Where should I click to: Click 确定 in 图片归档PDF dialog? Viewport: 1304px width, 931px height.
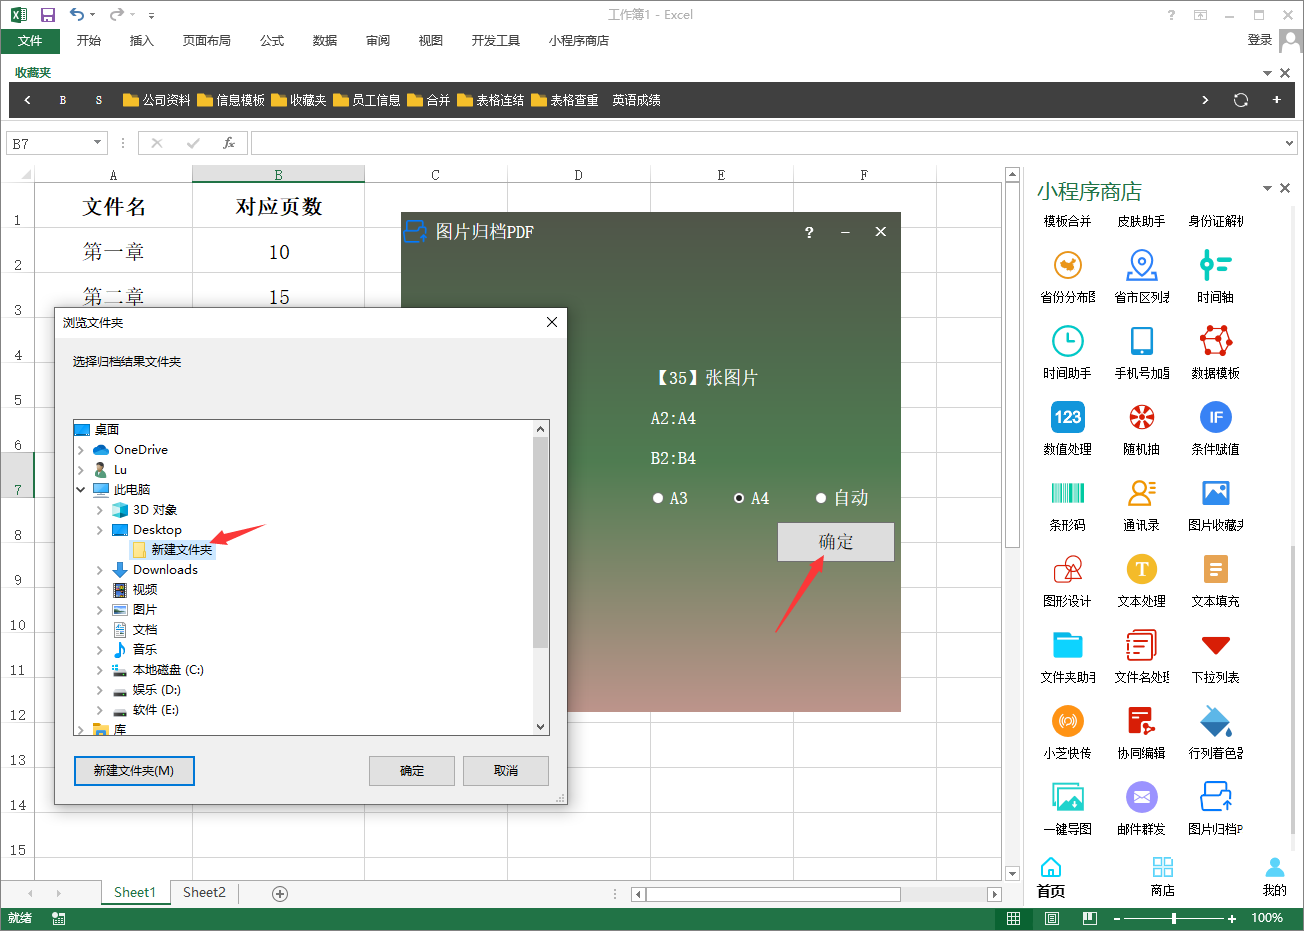836,542
